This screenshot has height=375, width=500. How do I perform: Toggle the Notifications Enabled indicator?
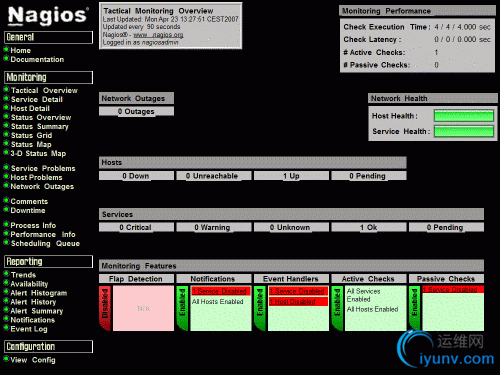[182, 308]
